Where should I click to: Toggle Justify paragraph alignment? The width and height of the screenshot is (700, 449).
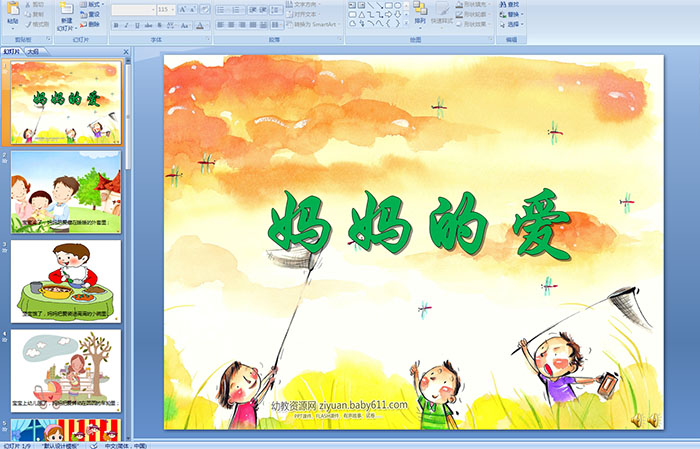pyautogui.click(x=253, y=25)
